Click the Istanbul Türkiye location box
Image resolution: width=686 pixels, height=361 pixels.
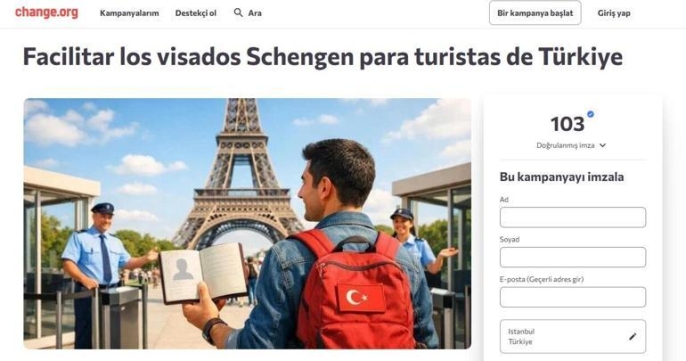[x=573, y=336]
